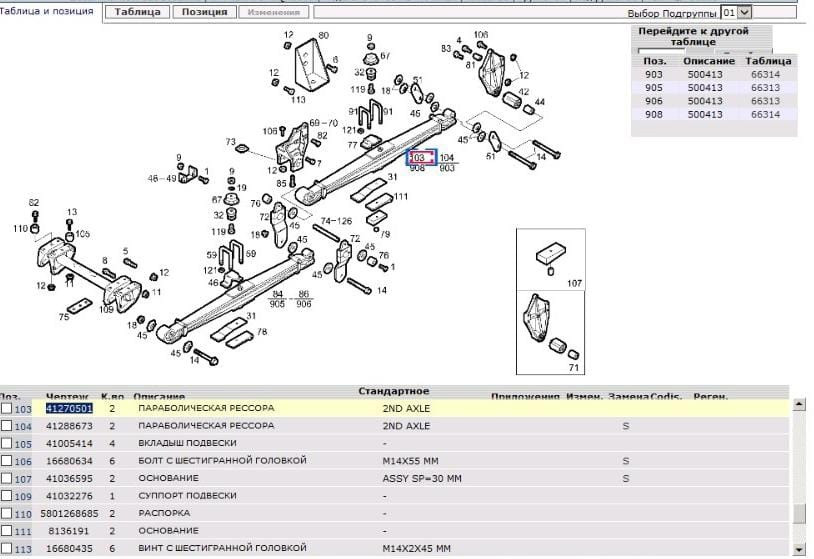Switch to the Таблица tab
The height and width of the screenshot is (559, 814).
(136, 13)
